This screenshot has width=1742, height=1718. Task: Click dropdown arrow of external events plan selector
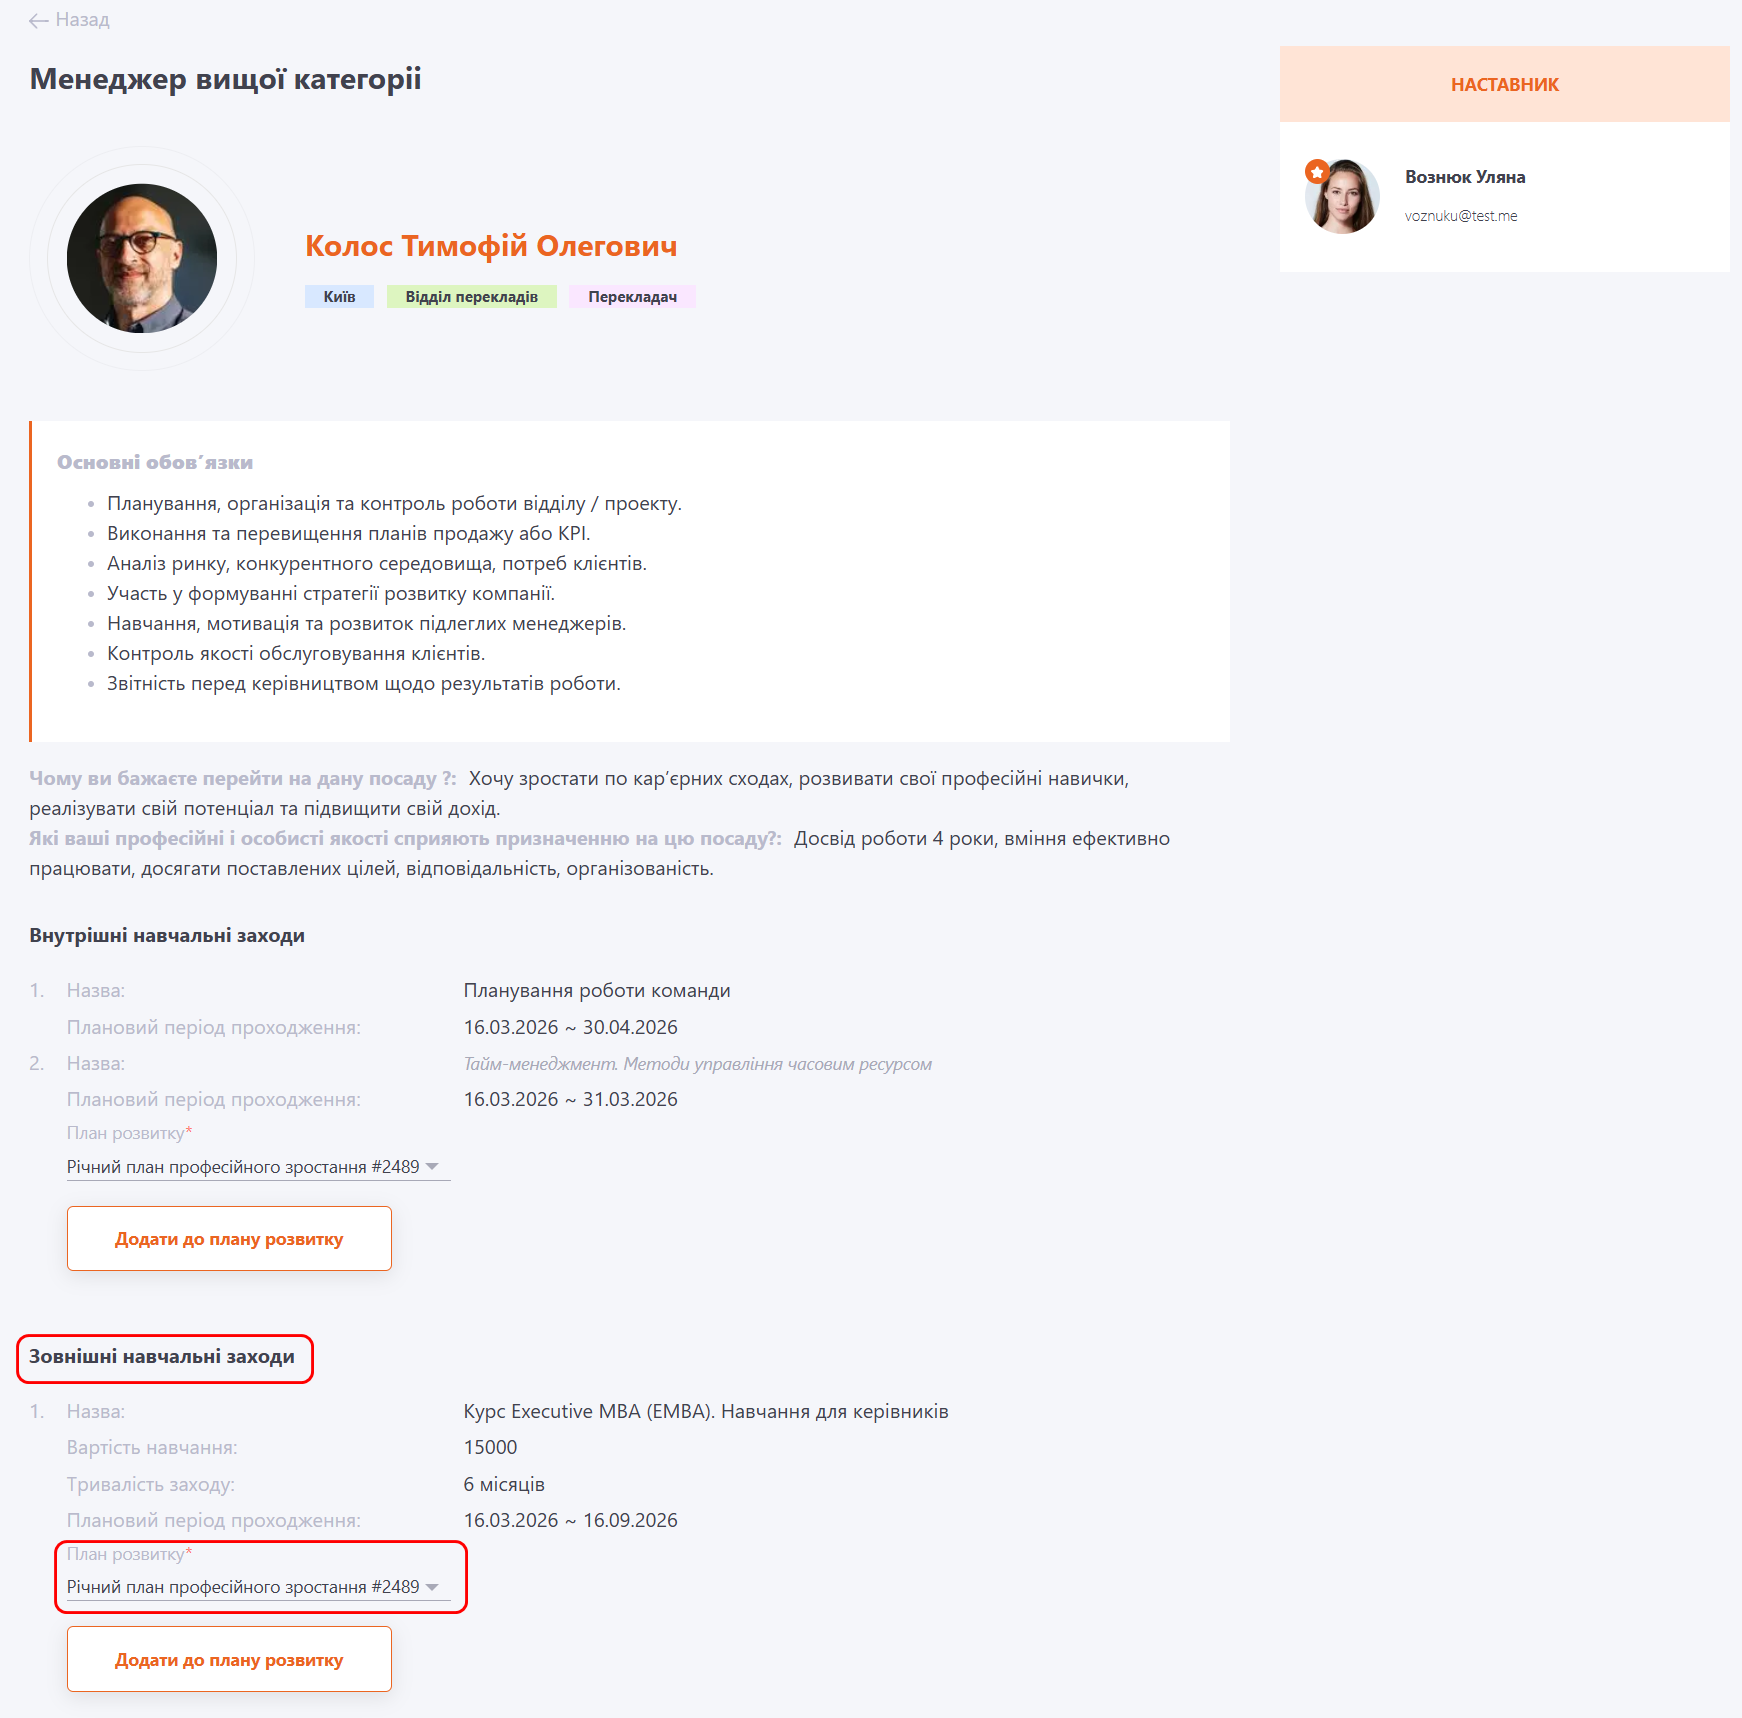click(432, 1587)
